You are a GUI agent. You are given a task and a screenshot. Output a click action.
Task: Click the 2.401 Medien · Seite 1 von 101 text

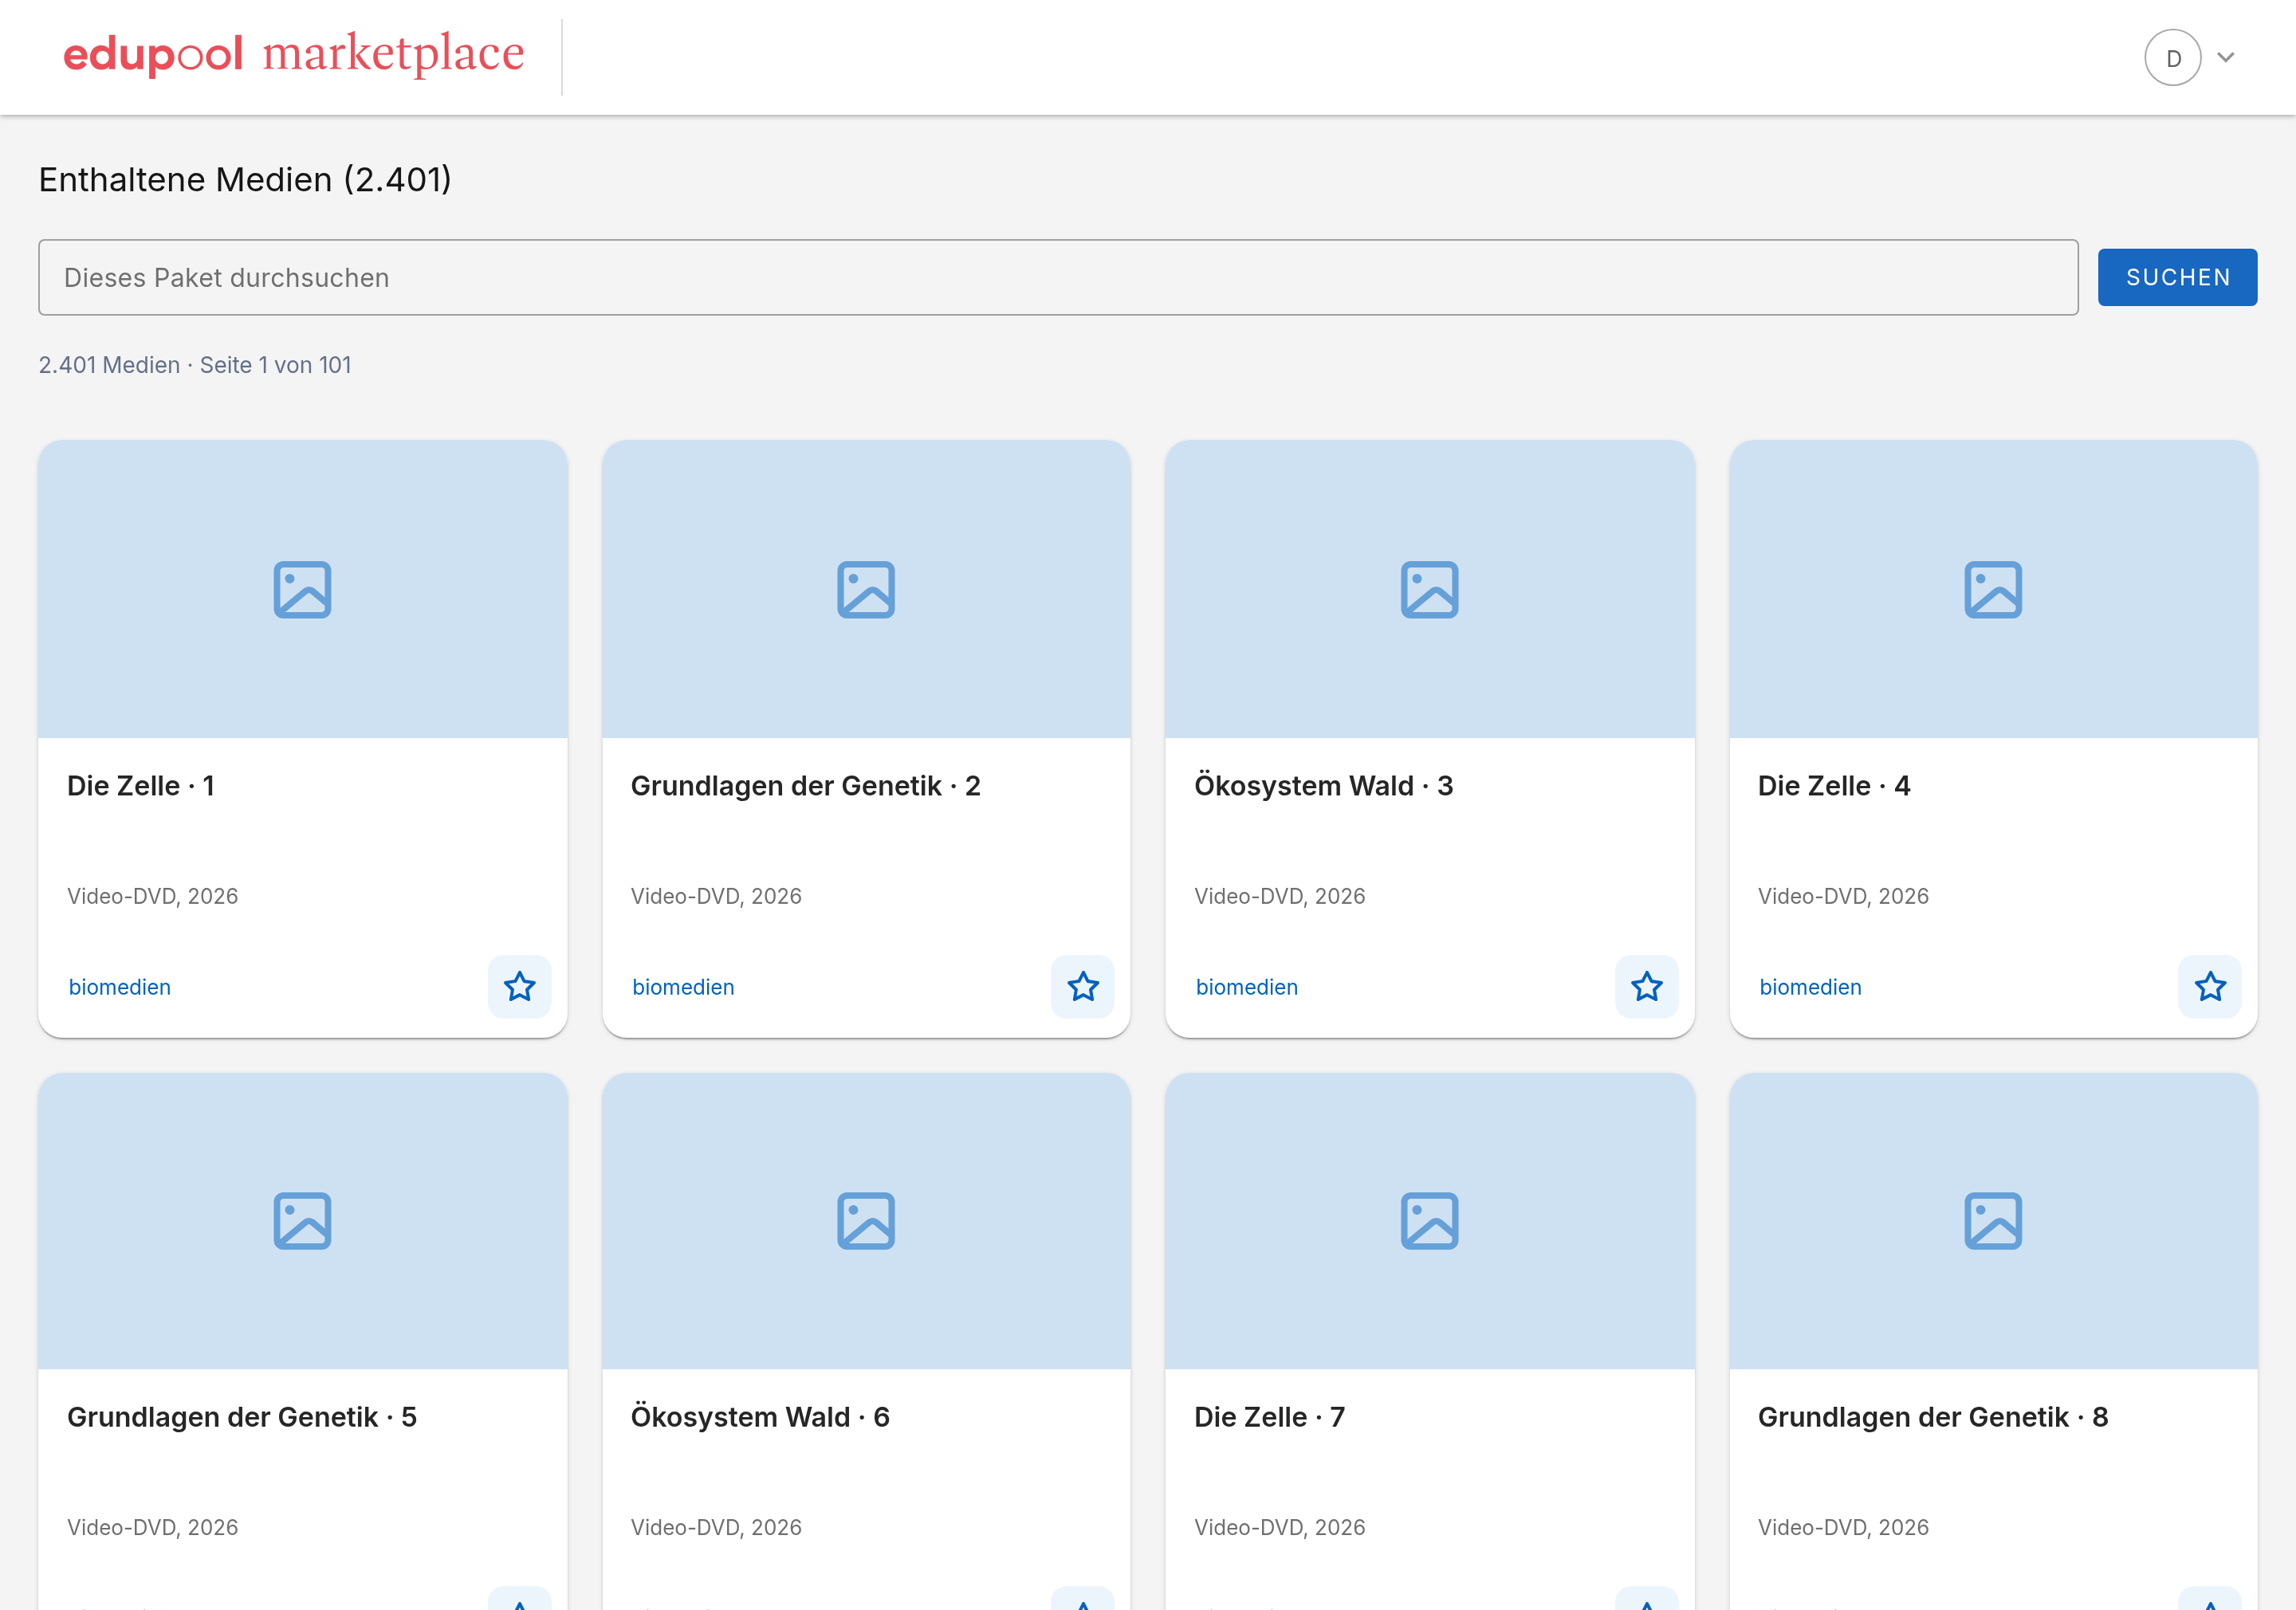195,365
